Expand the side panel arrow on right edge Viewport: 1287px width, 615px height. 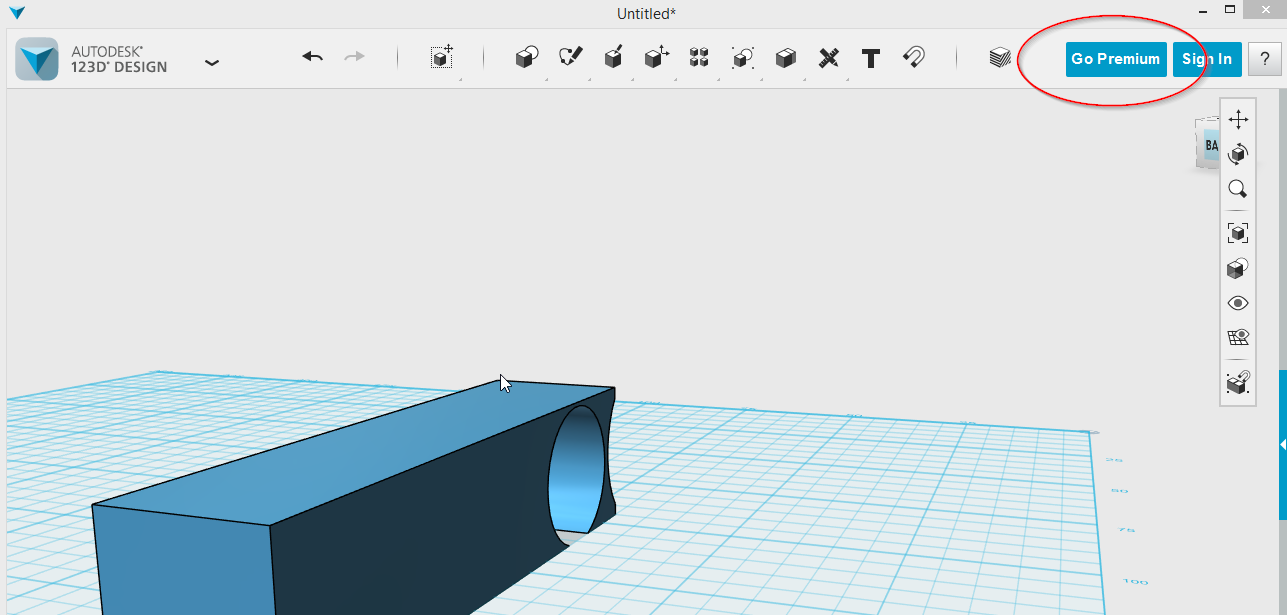1283,443
